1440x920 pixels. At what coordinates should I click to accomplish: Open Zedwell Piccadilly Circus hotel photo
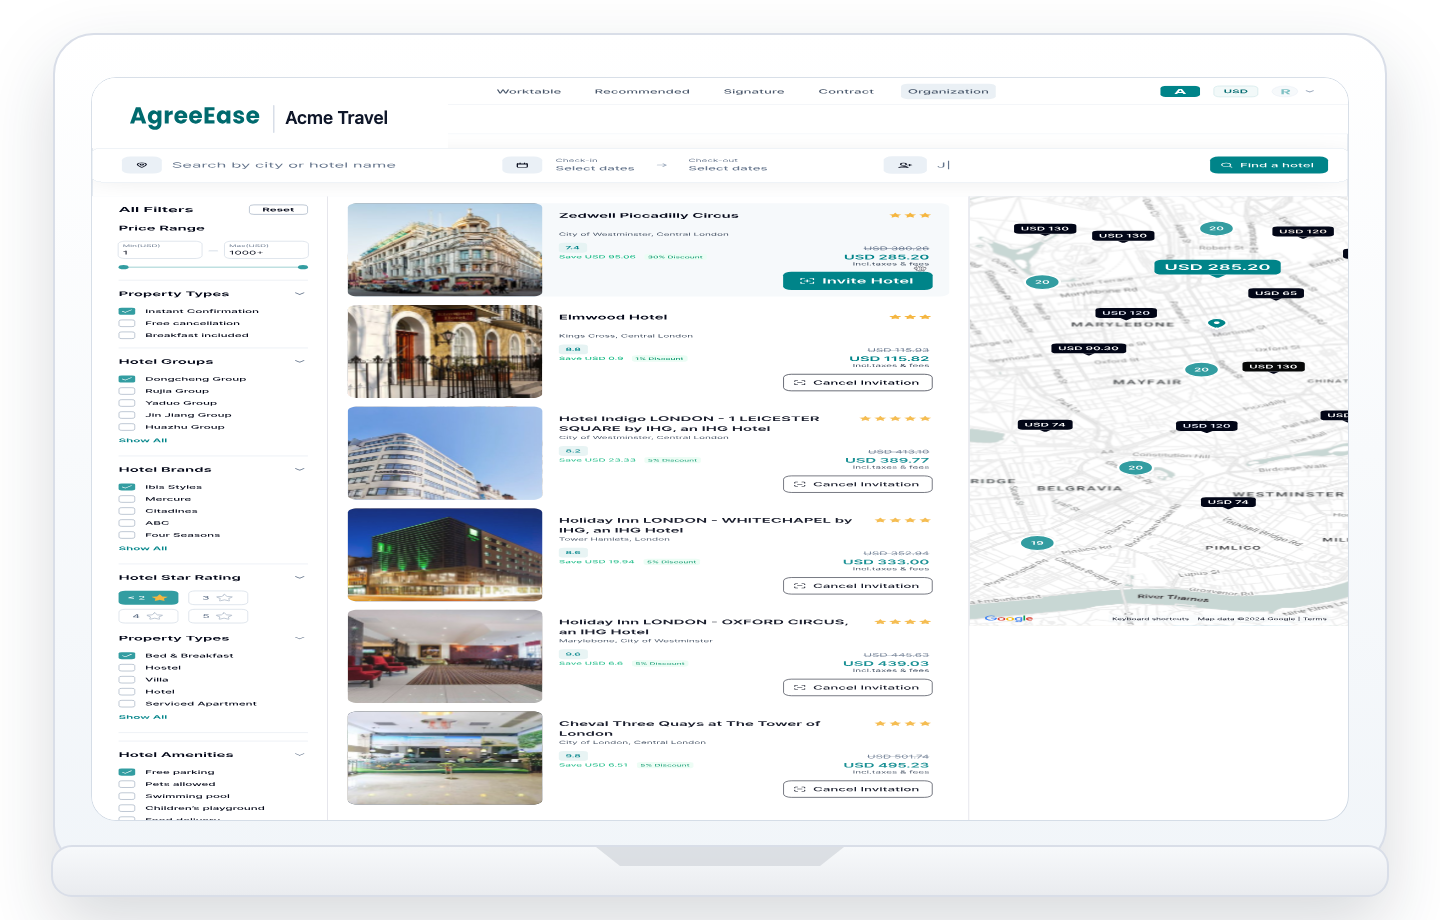445,250
